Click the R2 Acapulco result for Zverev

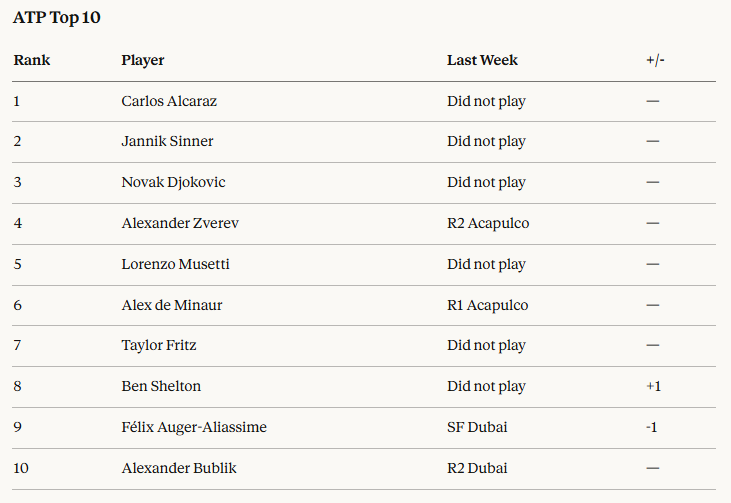click(488, 223)
